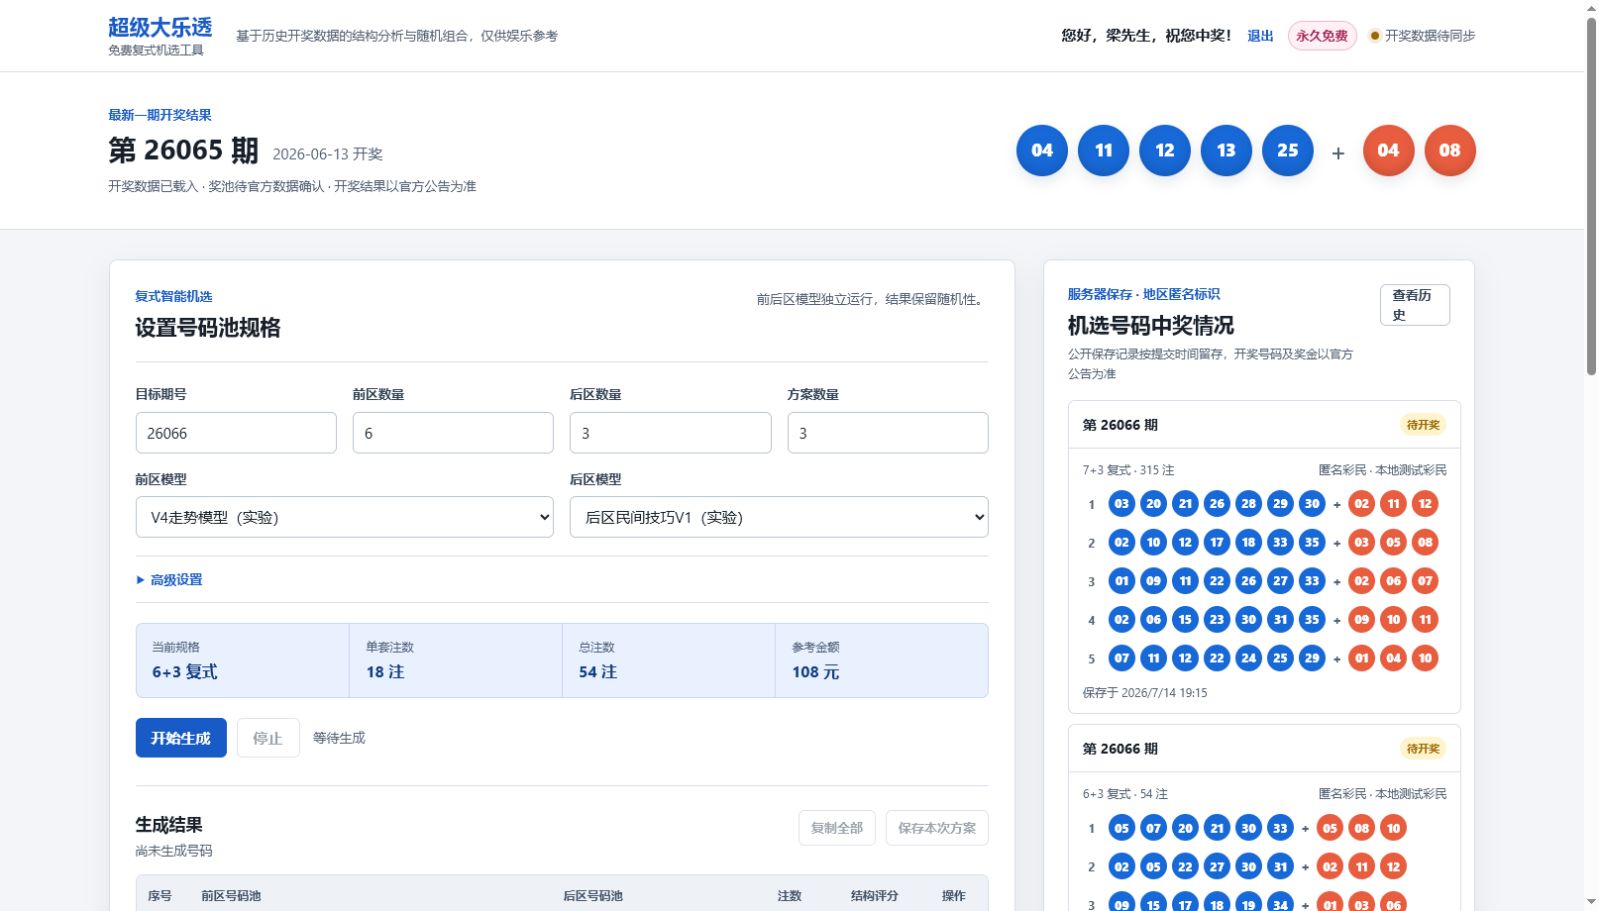Viewport: 1599px width, 911px height.
Task: Click the 开奖数据待同步 status indicator
Action: click(1422, 36)
